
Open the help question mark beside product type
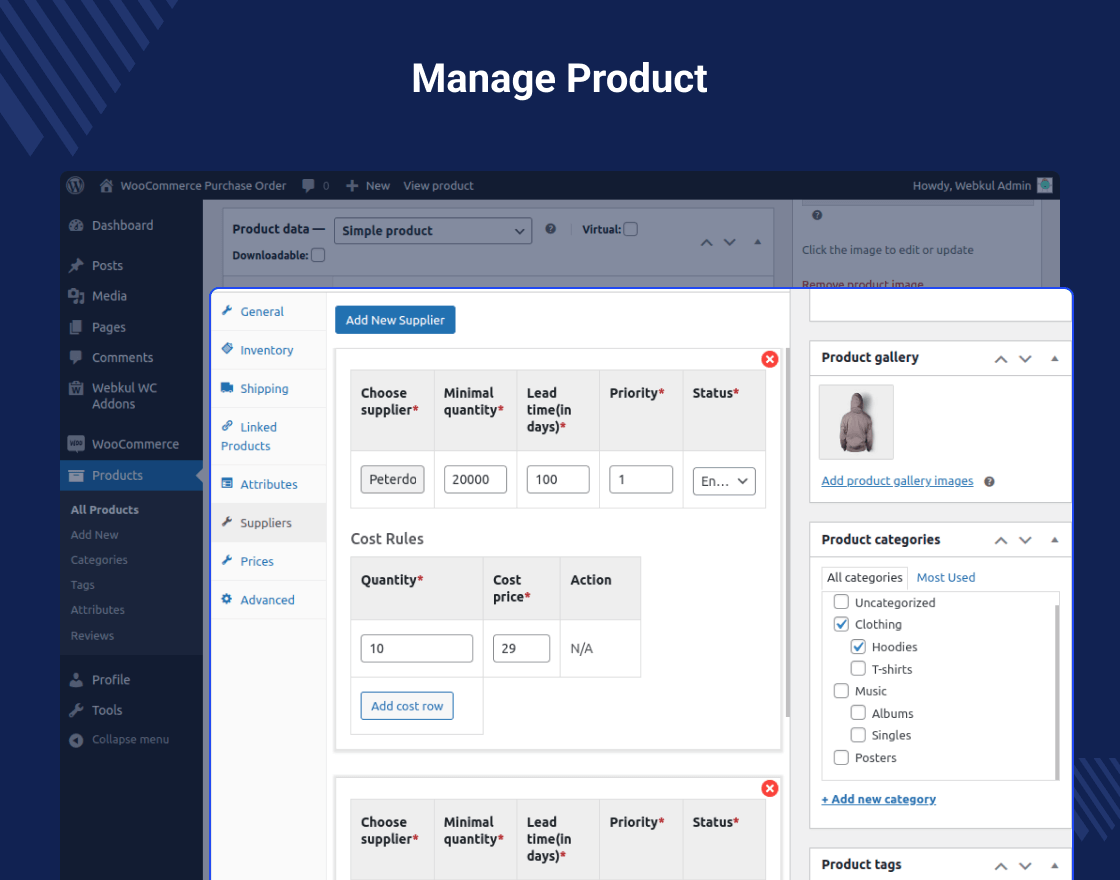coord(550,229)
